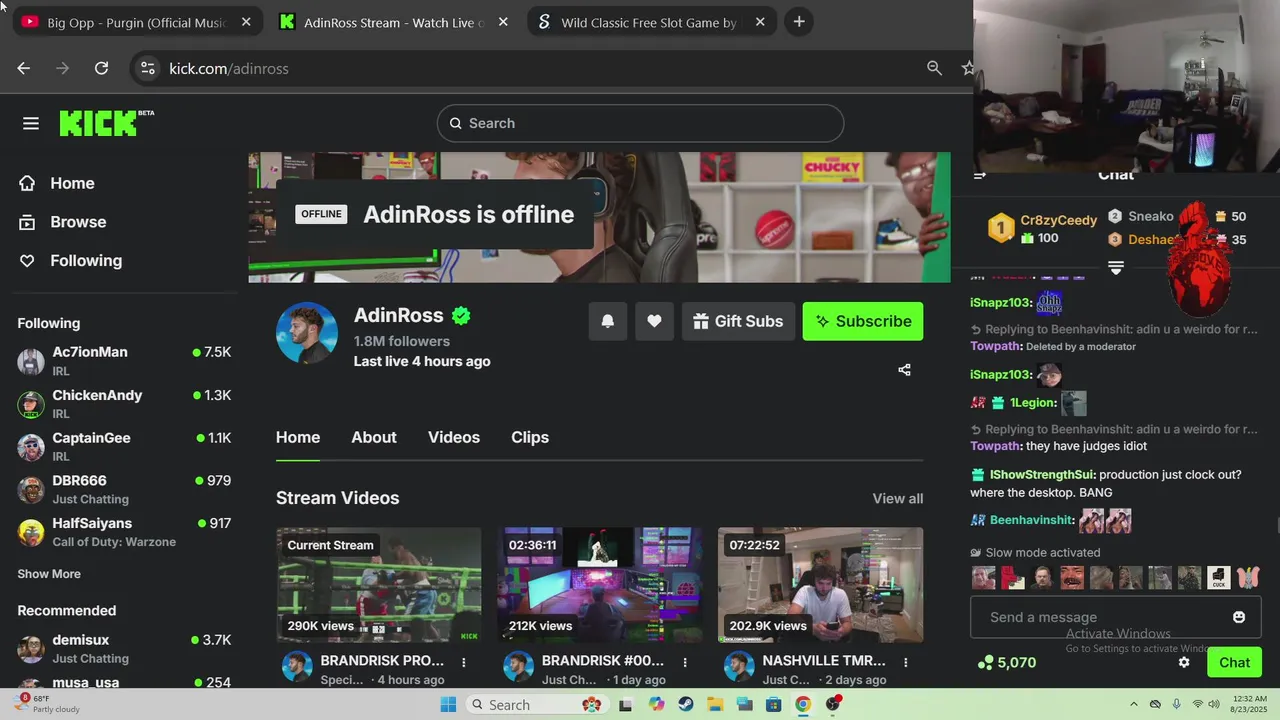Open the Ac7ionMan channel
Image resolution: width=1280 pixels, height=720 pixels.
[x=124, y=361]
